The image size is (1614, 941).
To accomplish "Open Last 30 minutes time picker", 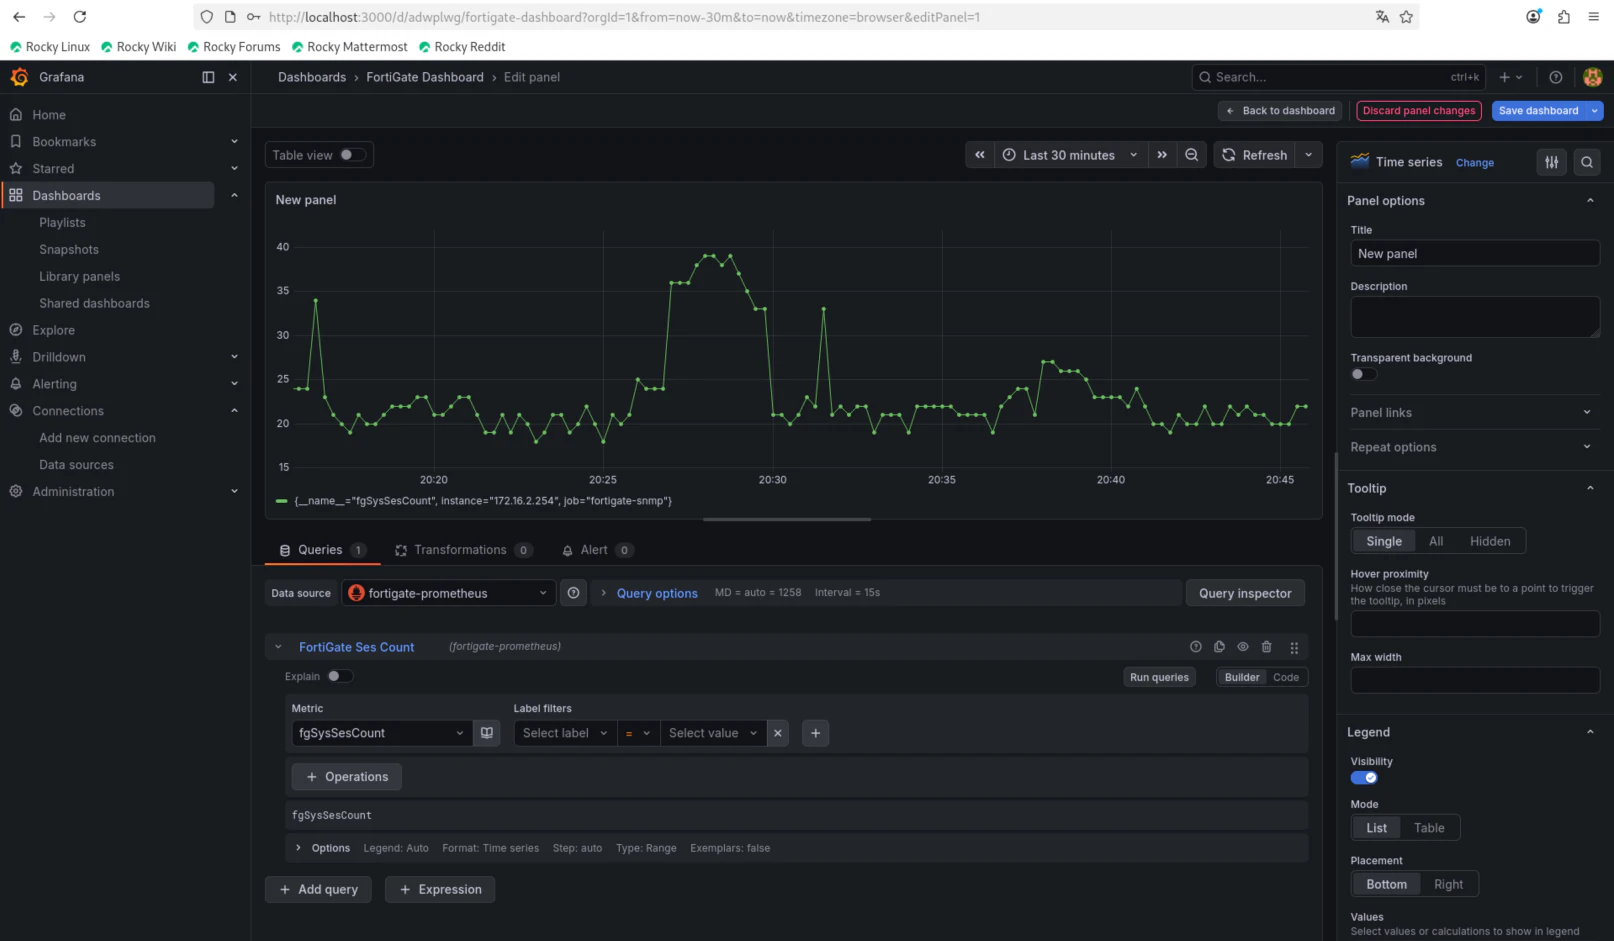I will click(x=1070, y=155).
